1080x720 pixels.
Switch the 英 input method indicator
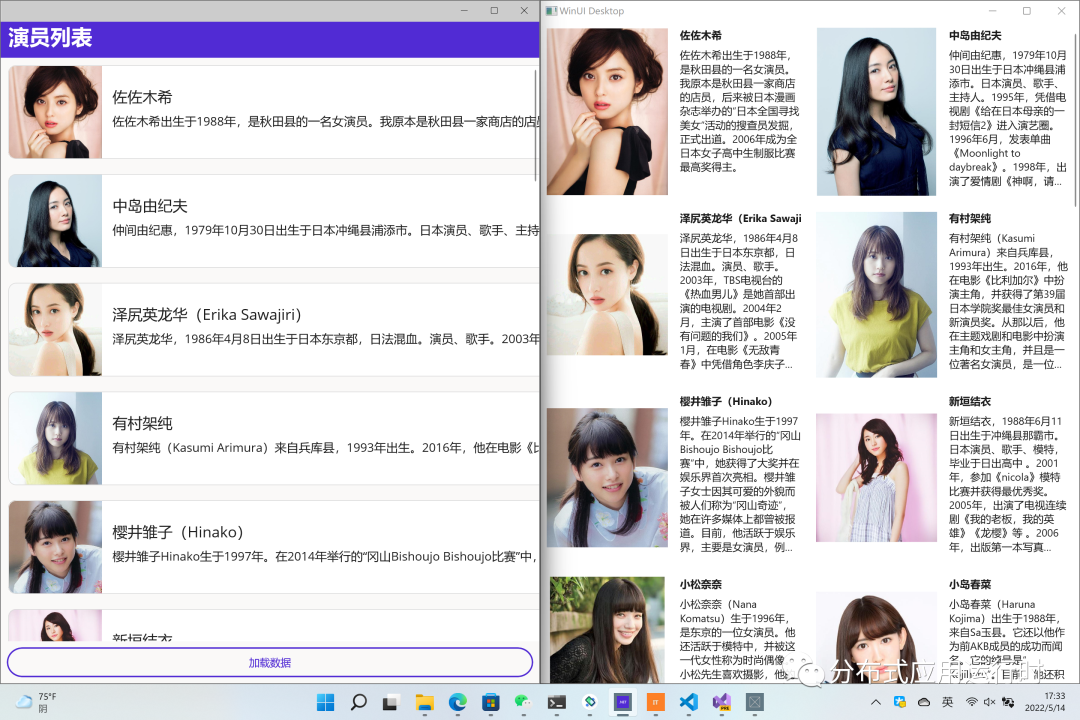948,702
